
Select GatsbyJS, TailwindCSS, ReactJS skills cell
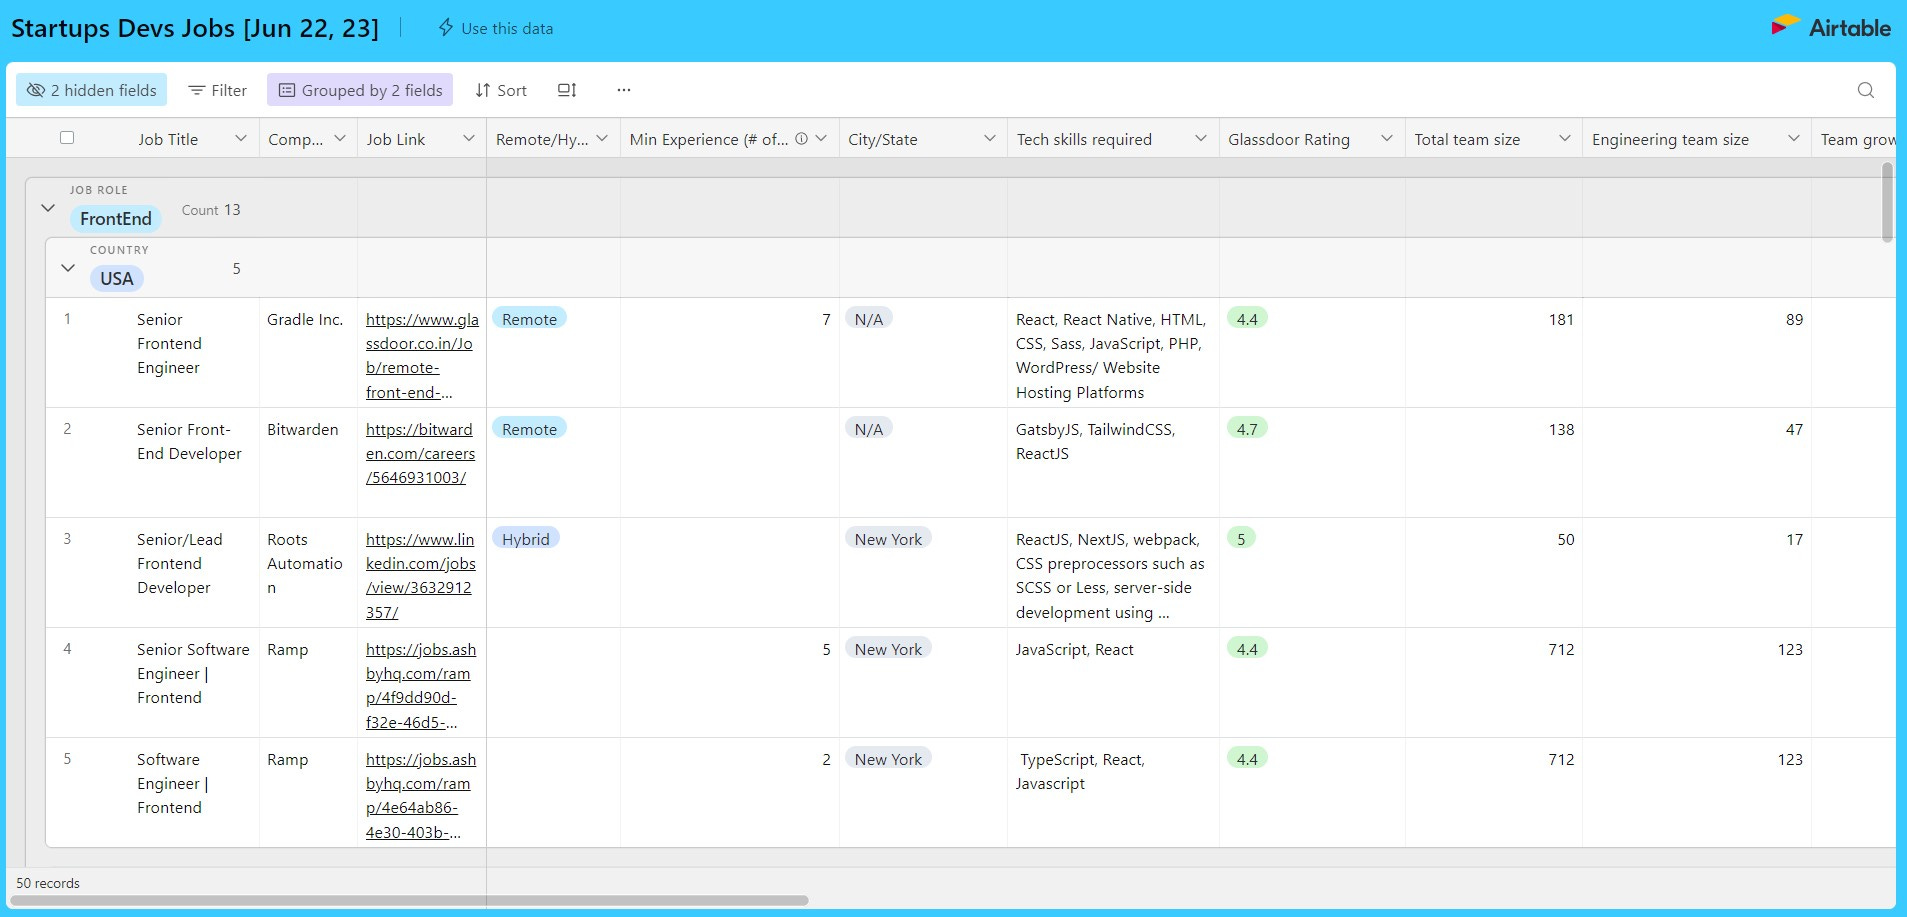1113,462
